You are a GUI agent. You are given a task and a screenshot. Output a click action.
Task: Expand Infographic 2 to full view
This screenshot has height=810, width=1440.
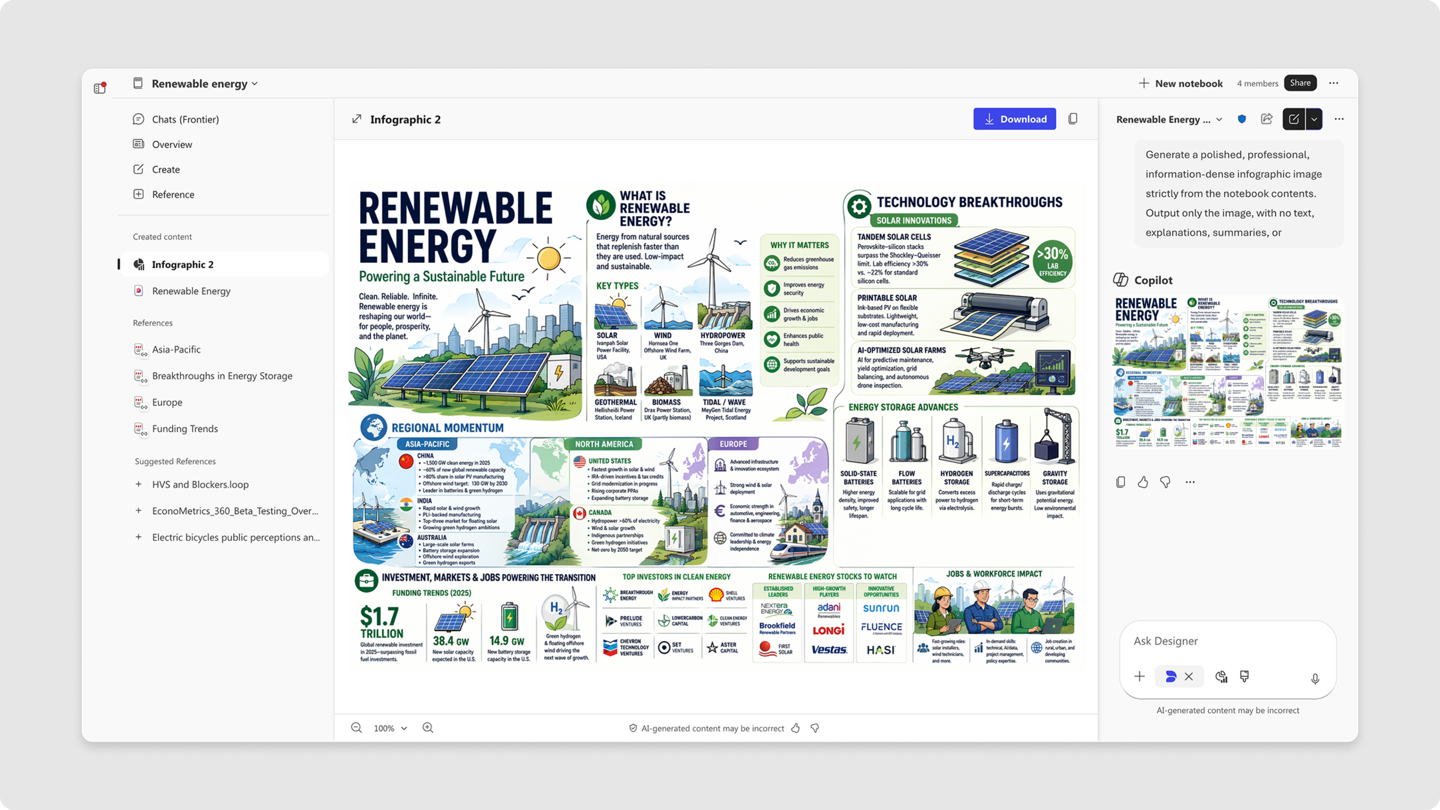point(356,119)
